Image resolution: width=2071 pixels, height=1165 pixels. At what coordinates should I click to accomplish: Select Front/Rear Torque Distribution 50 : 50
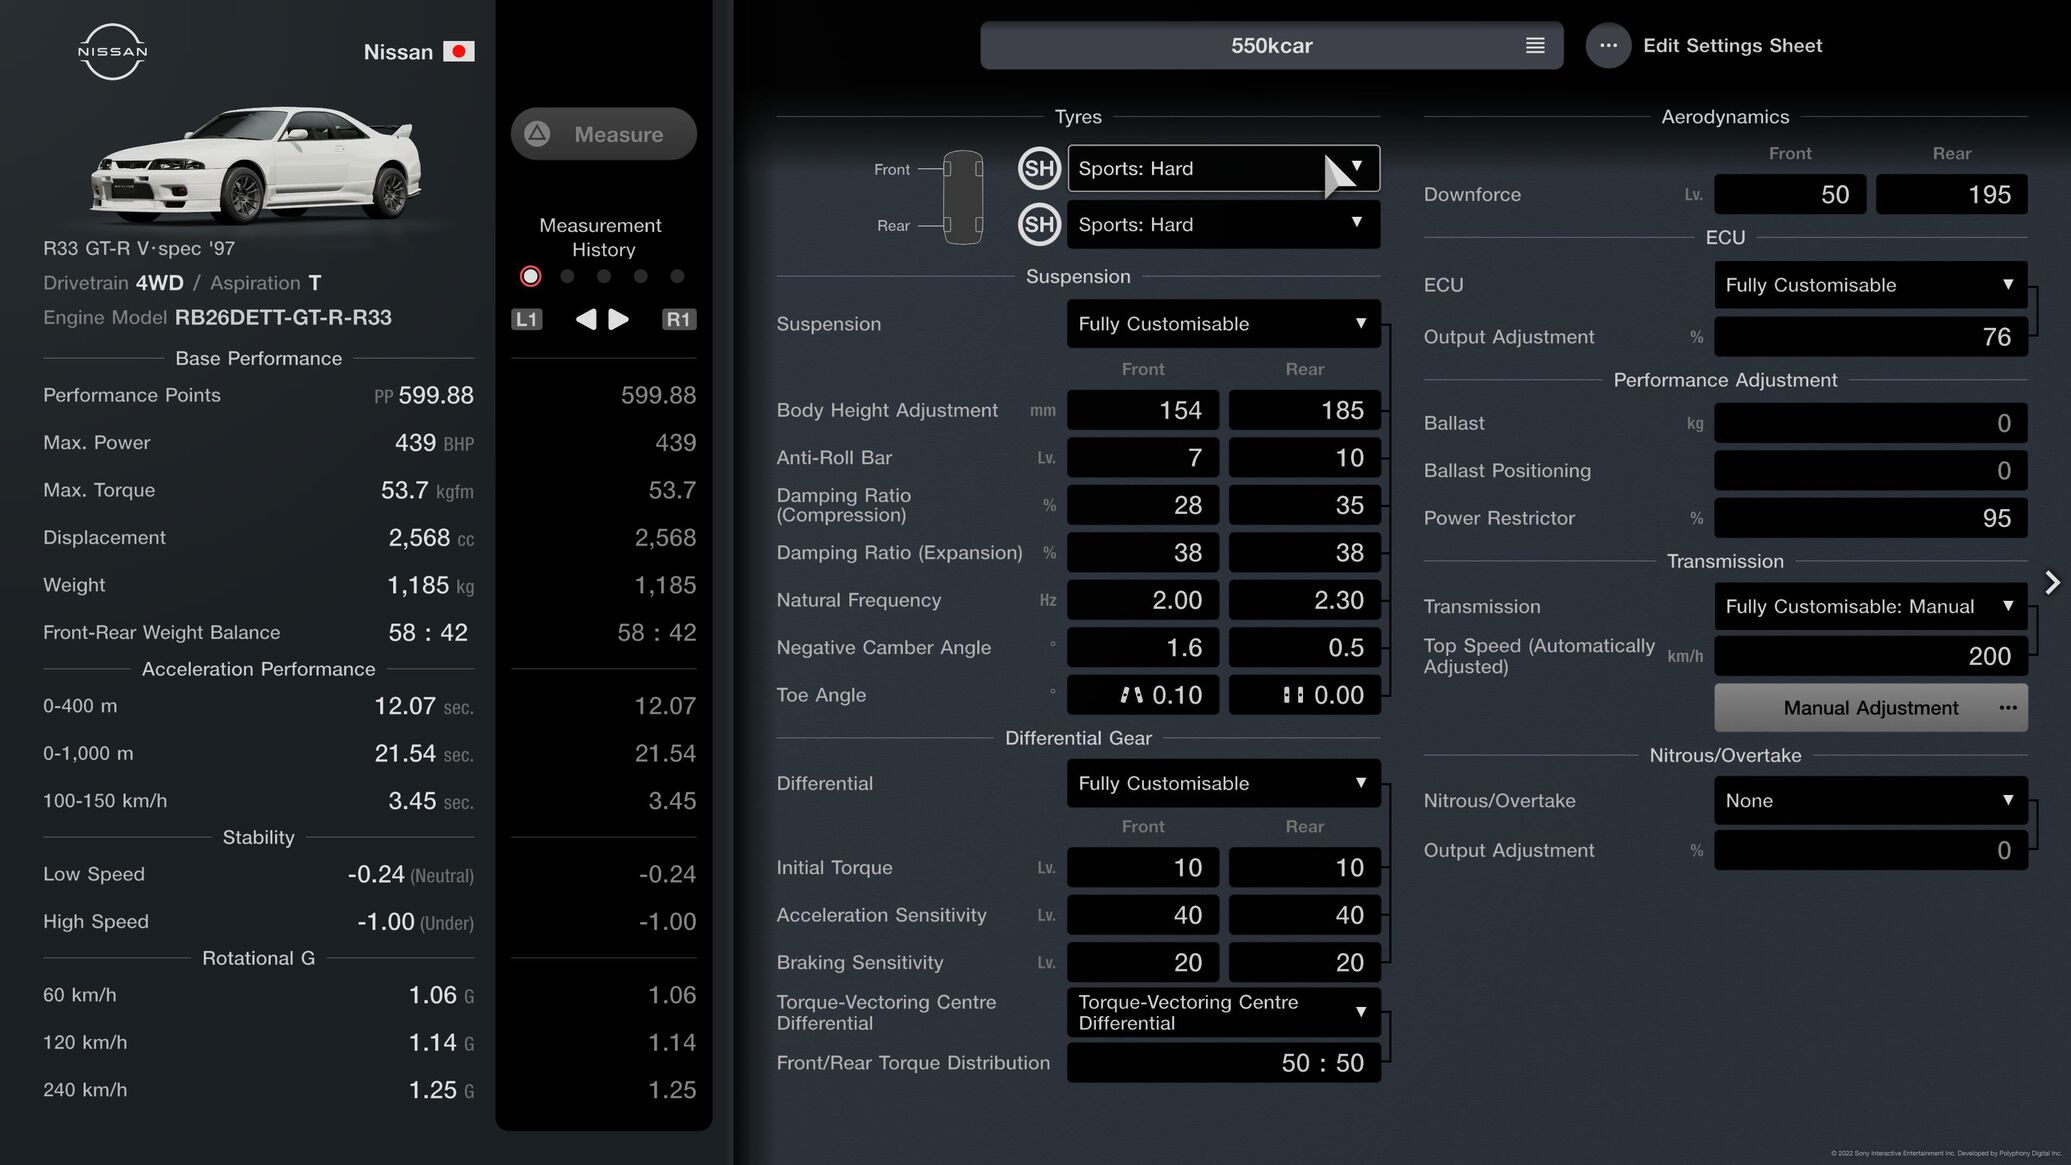click(x=1223, y=1063)
